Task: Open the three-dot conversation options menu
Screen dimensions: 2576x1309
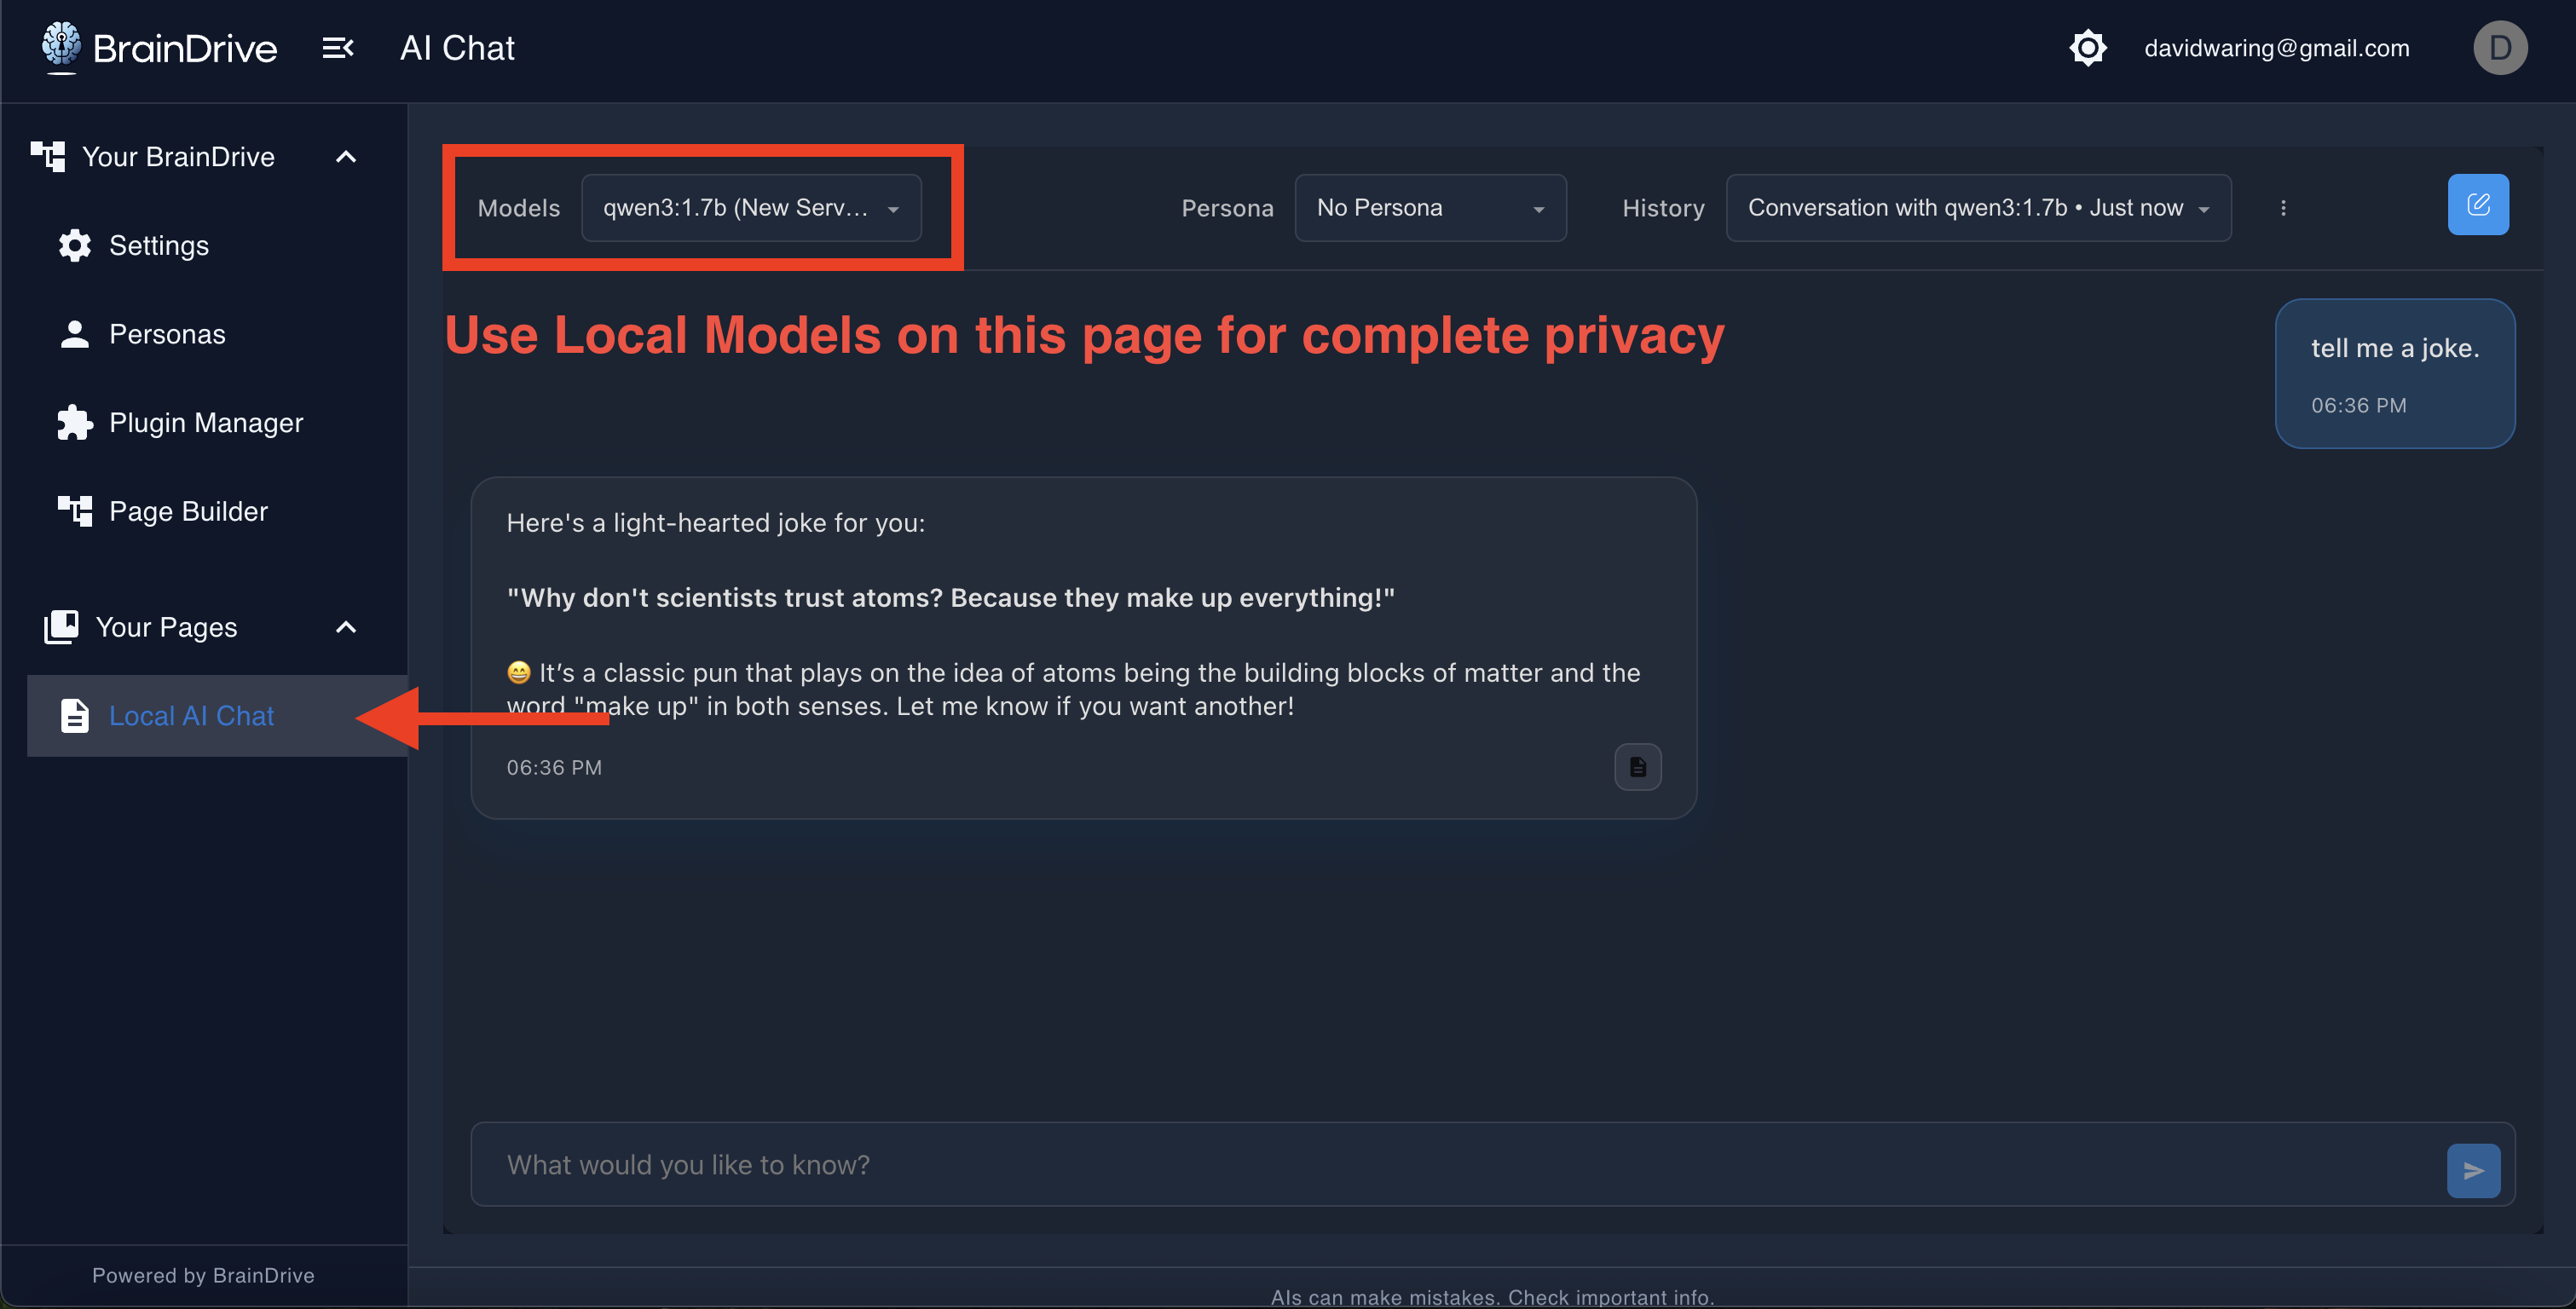Action: click(2283, 208)
